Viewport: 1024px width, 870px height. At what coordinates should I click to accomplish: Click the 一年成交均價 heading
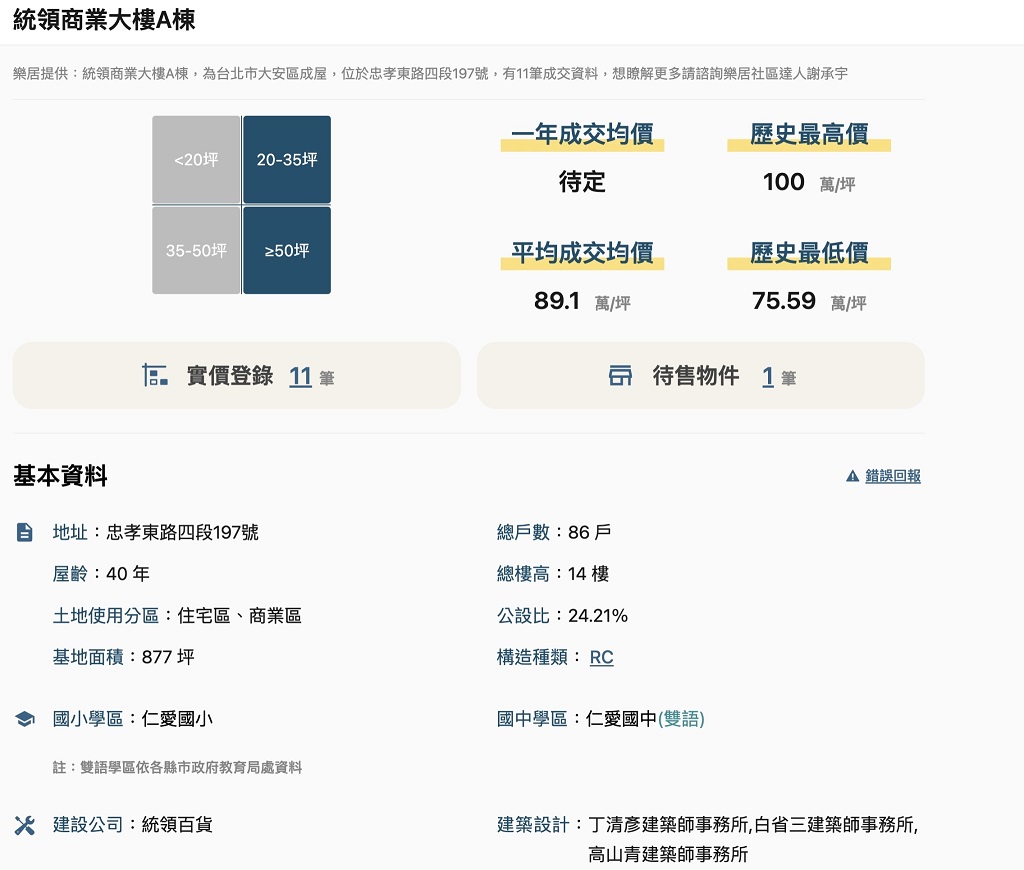coord(582,135)
